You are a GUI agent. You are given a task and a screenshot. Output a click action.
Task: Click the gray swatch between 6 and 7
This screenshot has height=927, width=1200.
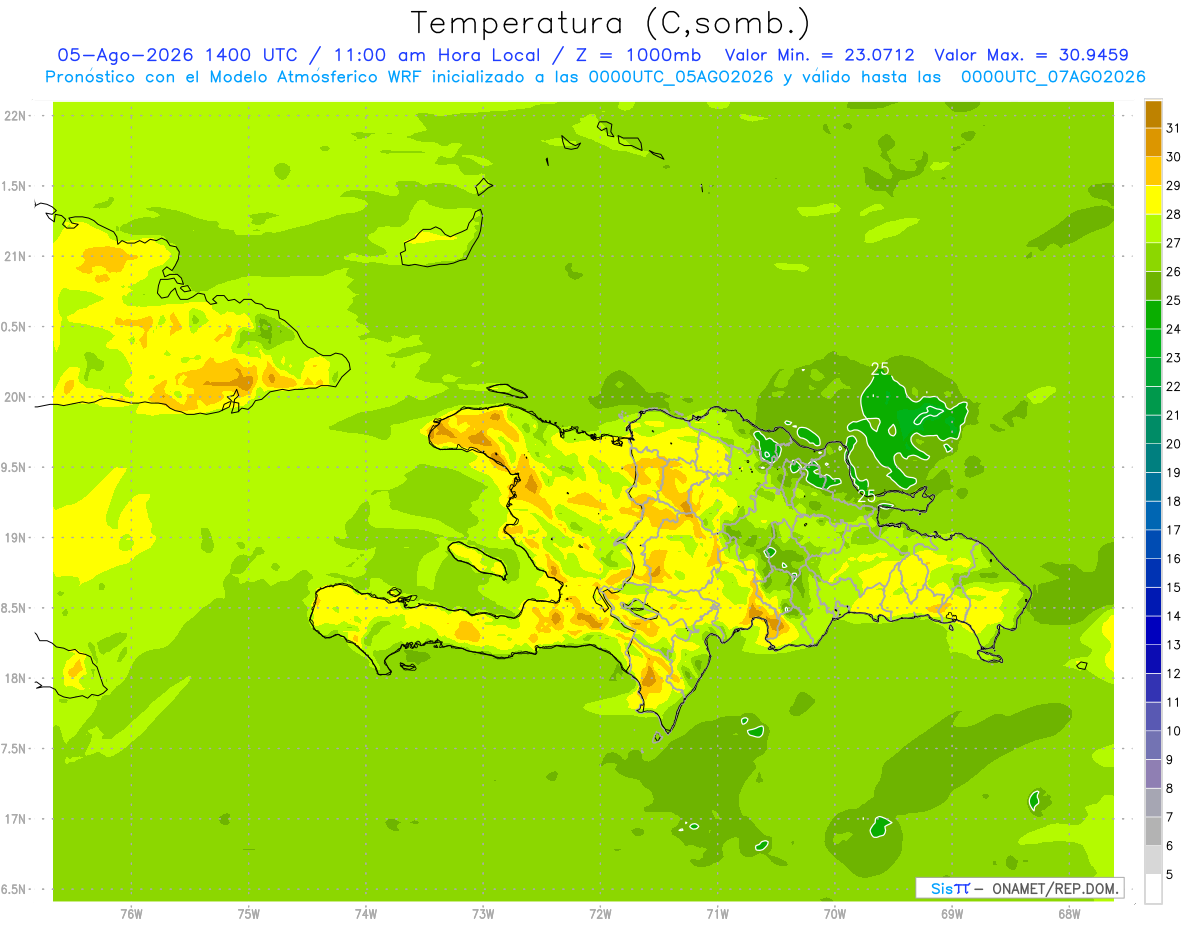tap(1153, 831)
